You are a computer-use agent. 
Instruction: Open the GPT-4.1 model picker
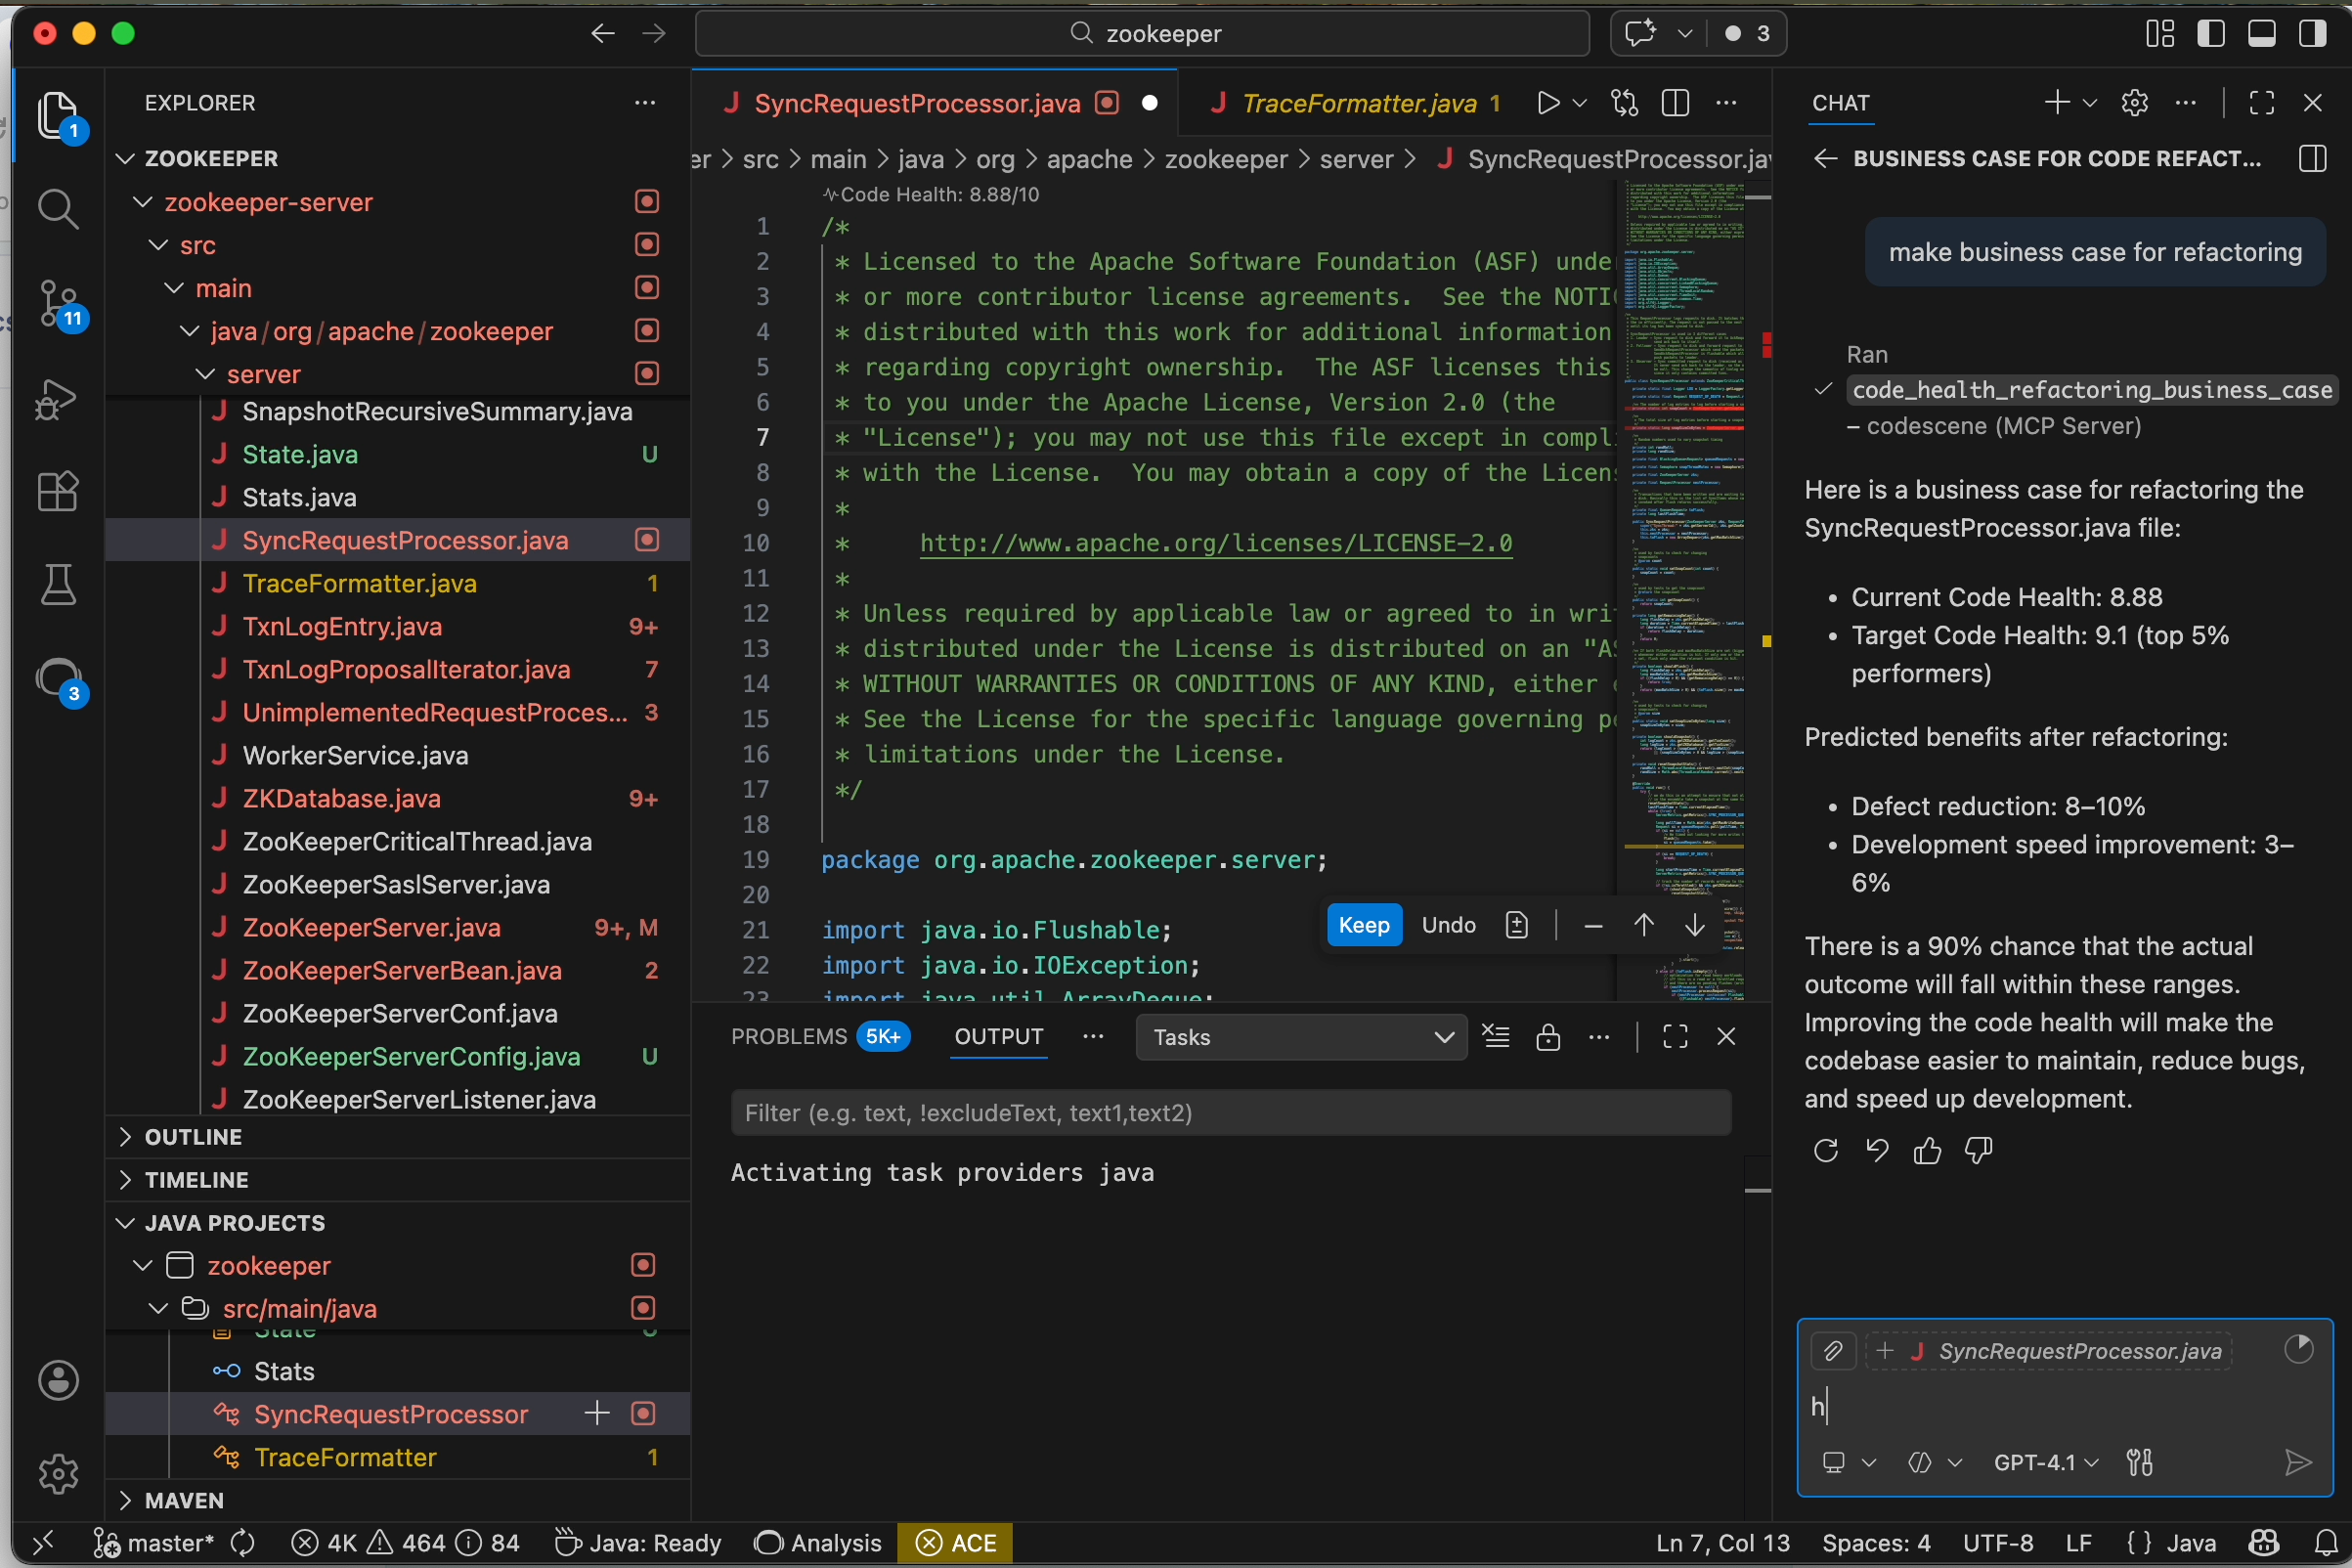[2045, 1462]
